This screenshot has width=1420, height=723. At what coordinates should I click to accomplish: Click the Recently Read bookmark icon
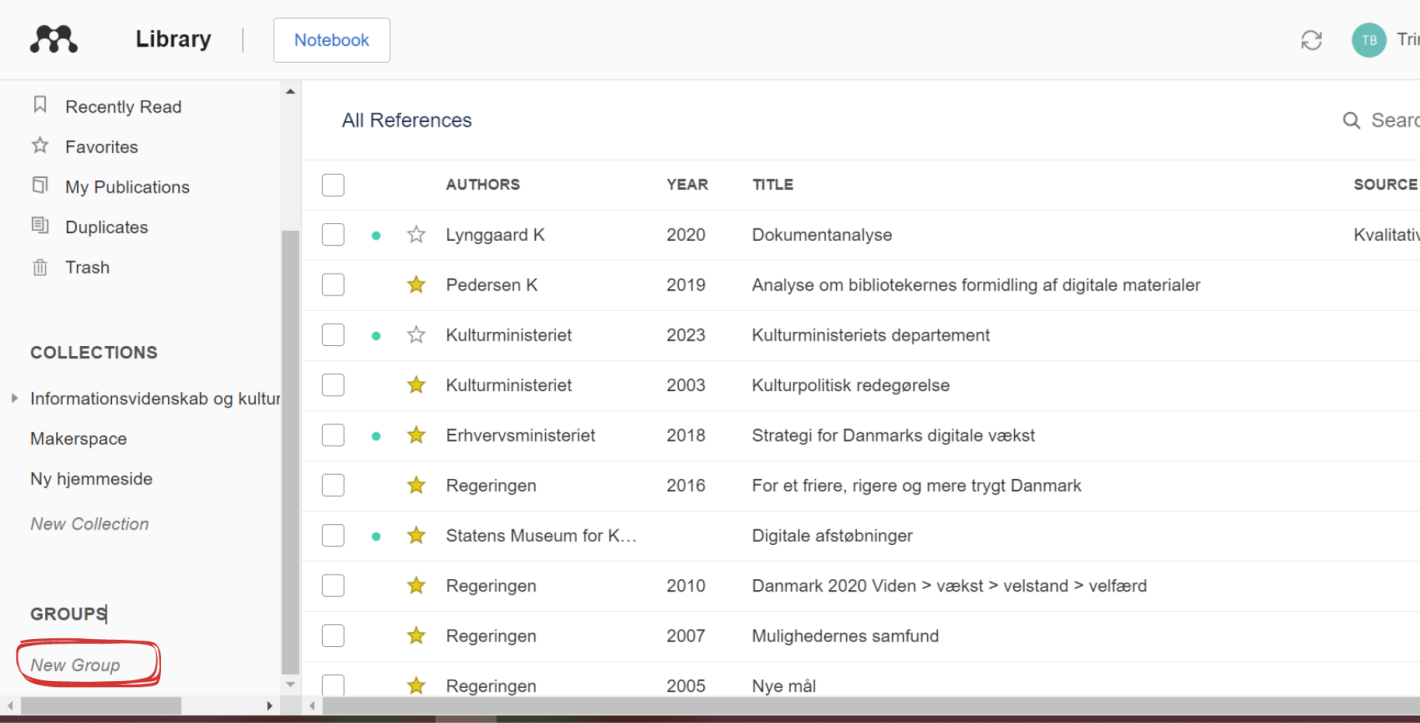(x=40, y=105)
